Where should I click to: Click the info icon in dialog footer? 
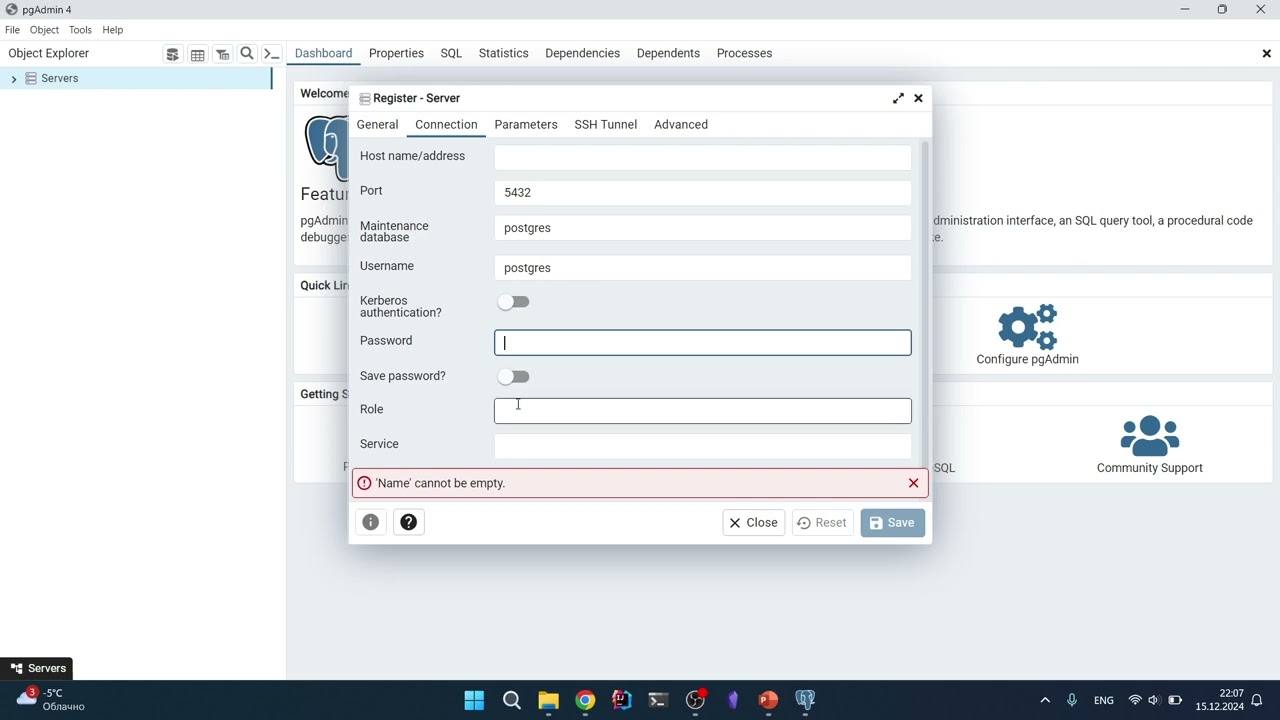point(371,523)
